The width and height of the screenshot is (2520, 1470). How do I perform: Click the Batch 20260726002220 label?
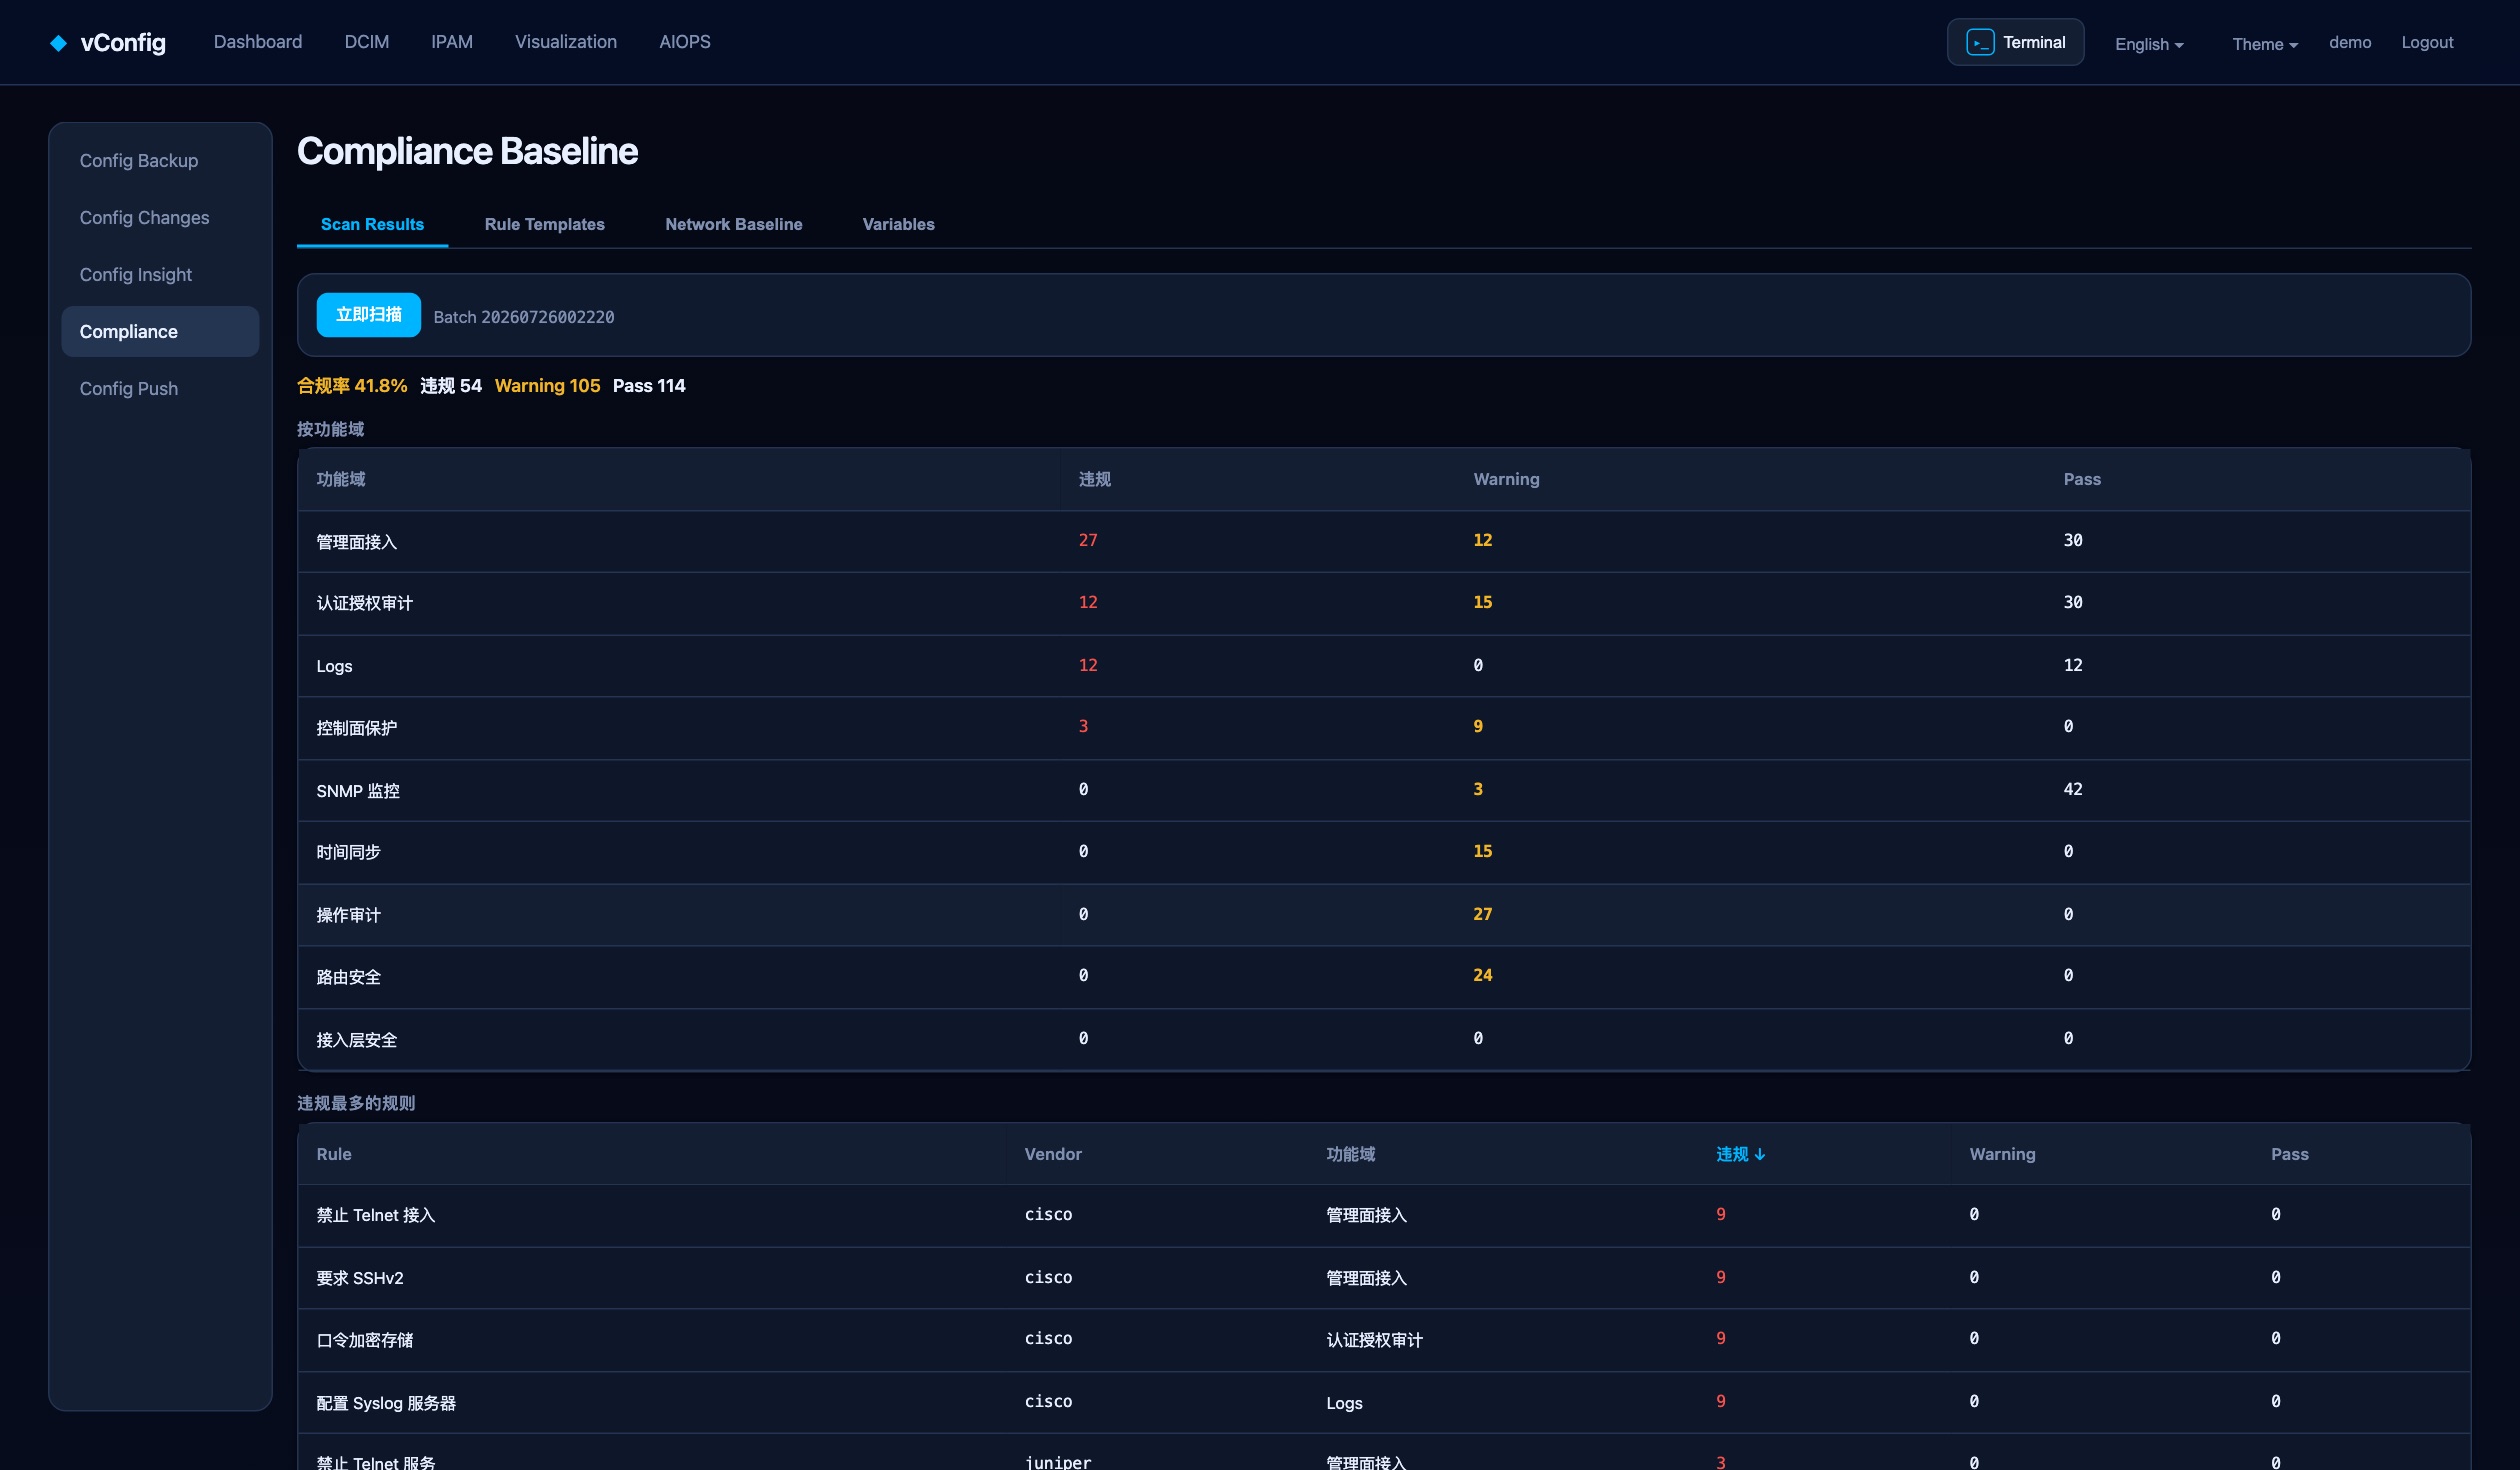tap(523, 317)
